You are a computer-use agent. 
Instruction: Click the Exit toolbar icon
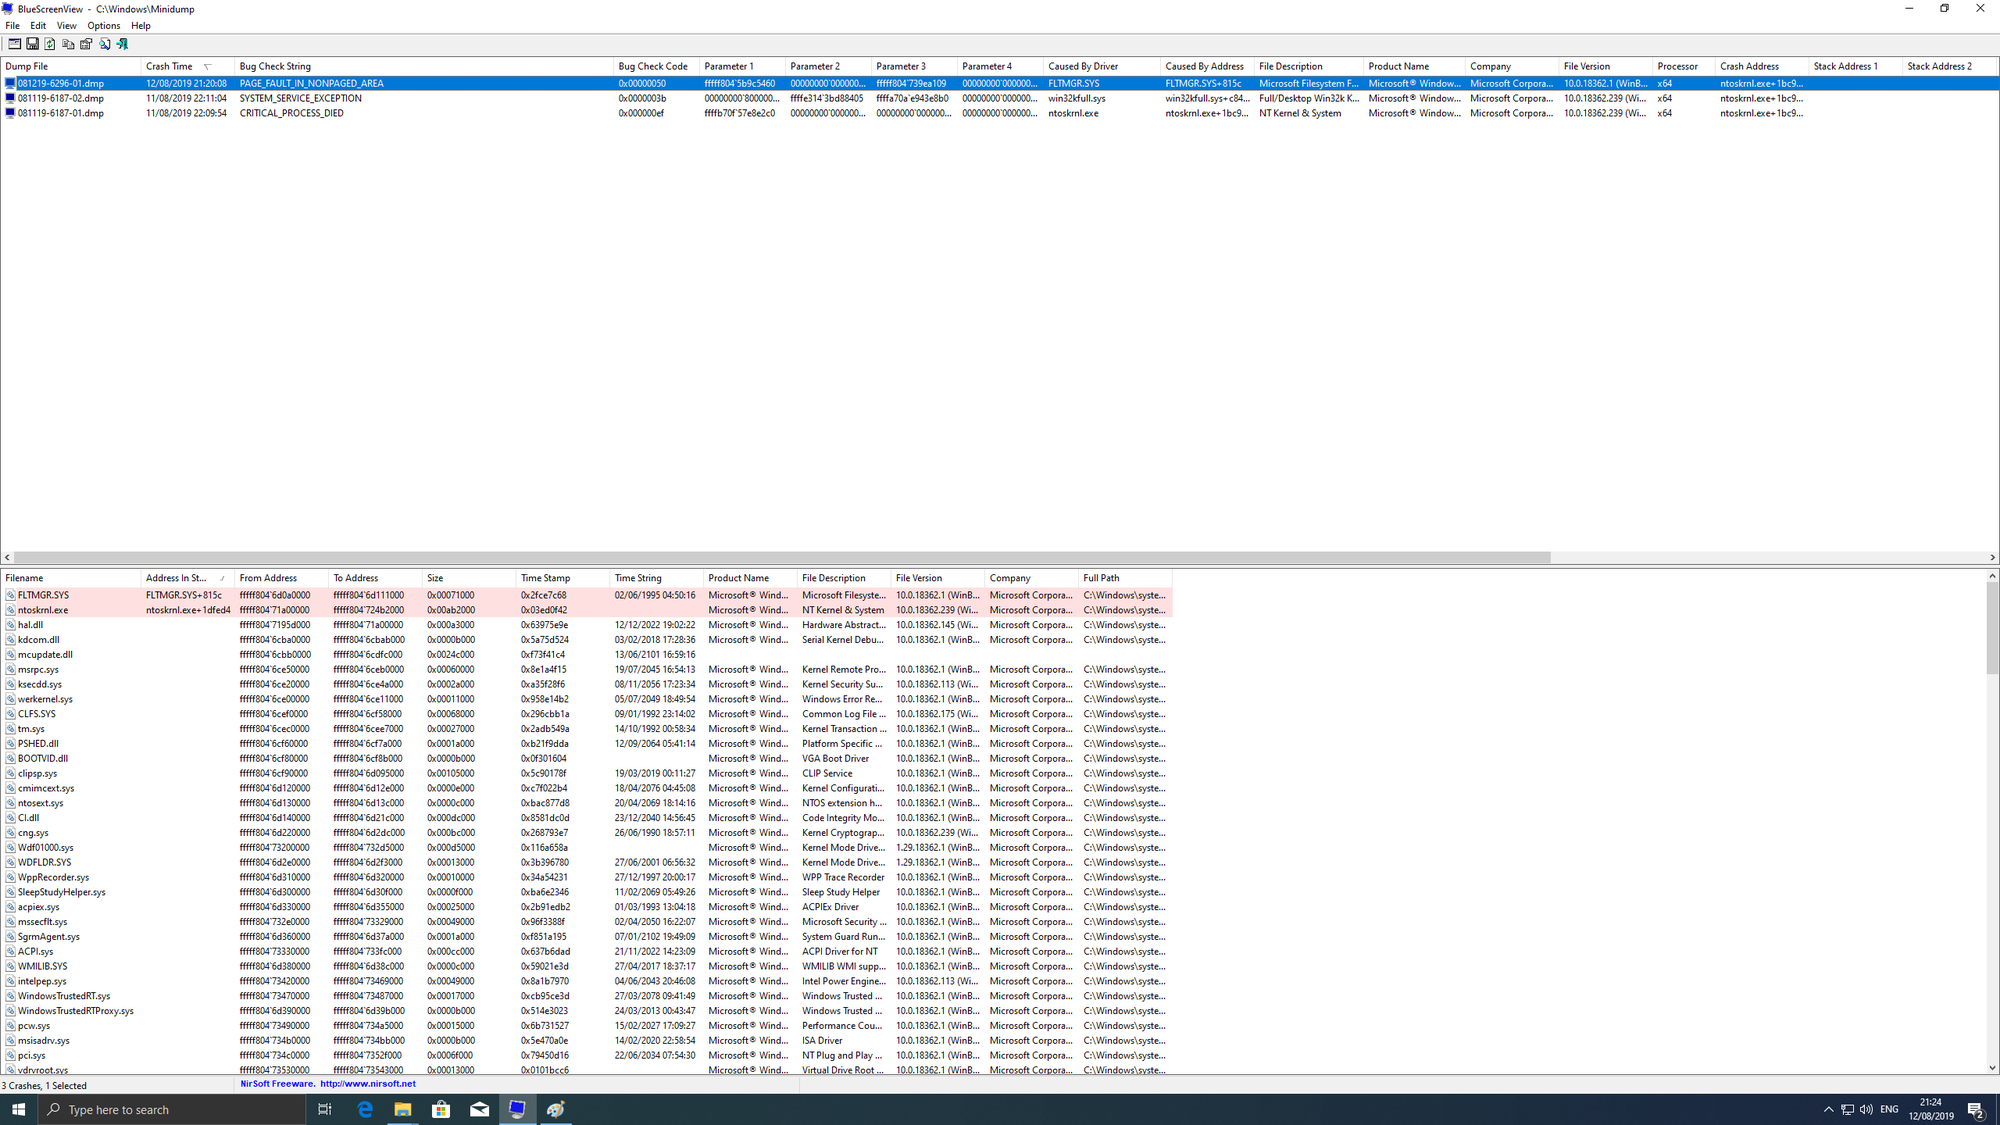(122, 44)
